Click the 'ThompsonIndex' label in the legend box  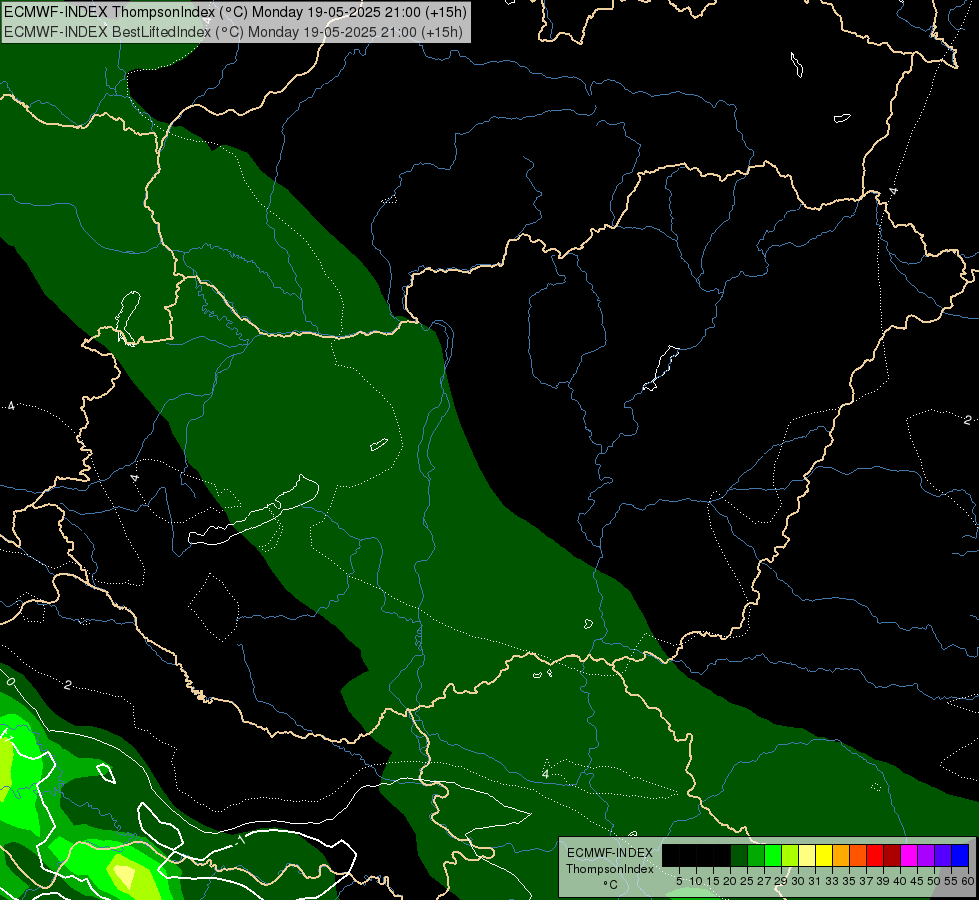coord(610,869)
